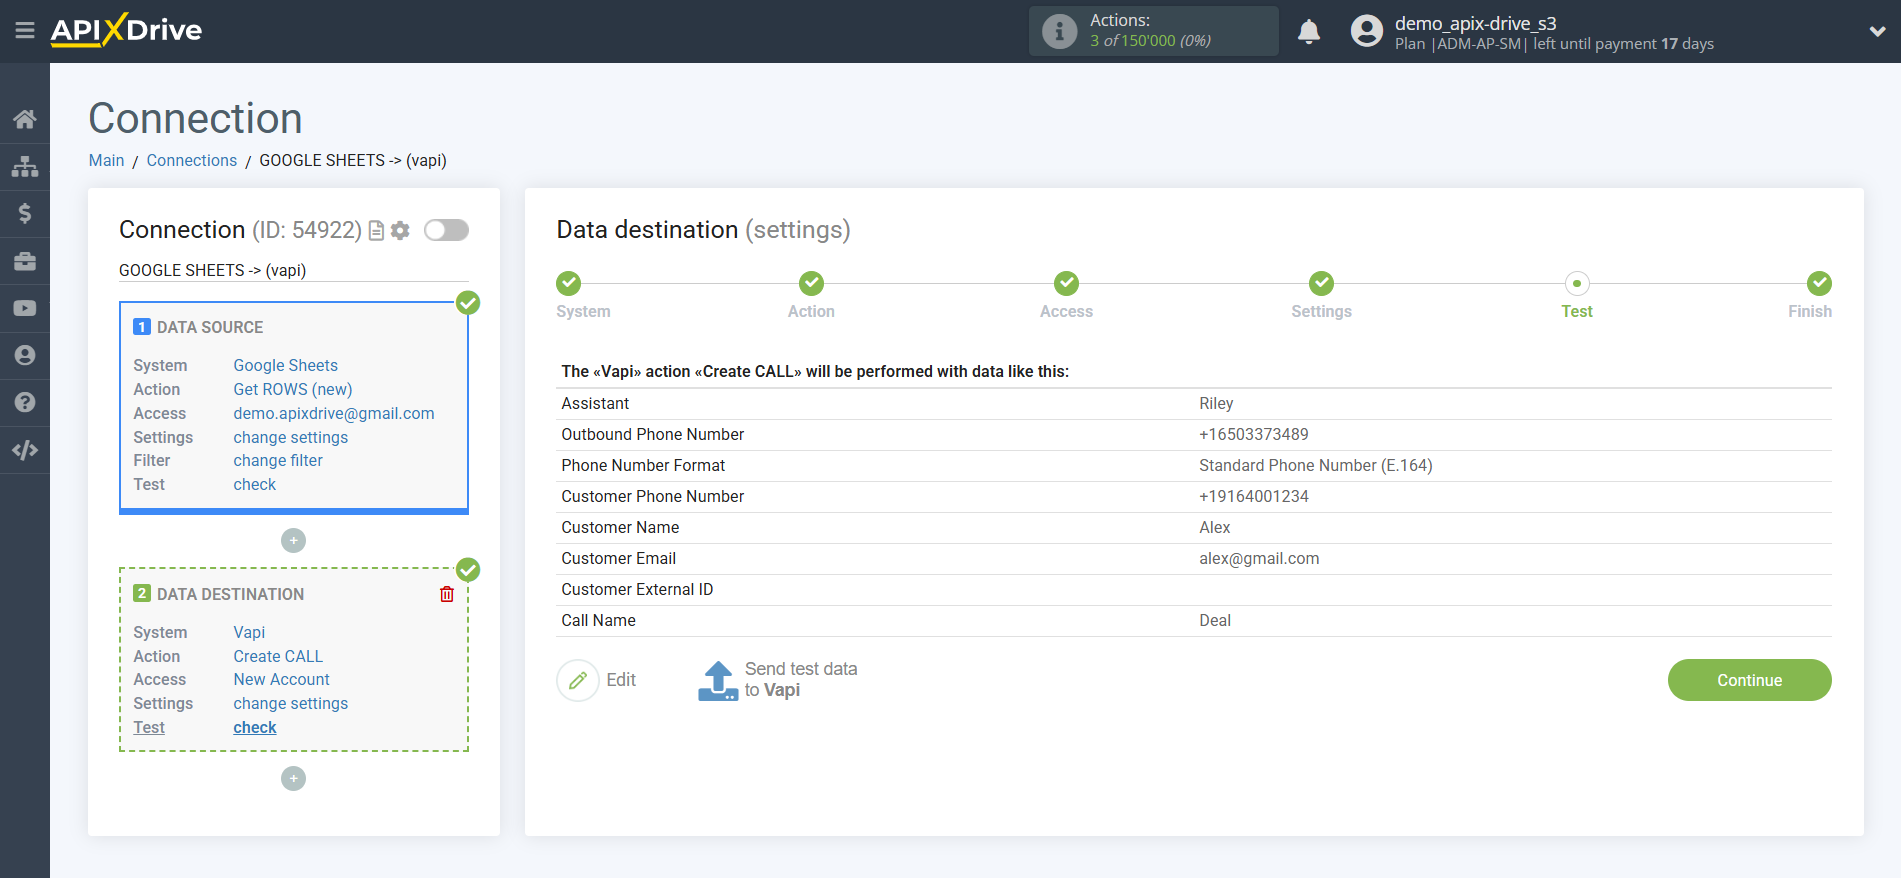Click the Continue button
Screen dimensions: 1901x878
pos(1749,680)
